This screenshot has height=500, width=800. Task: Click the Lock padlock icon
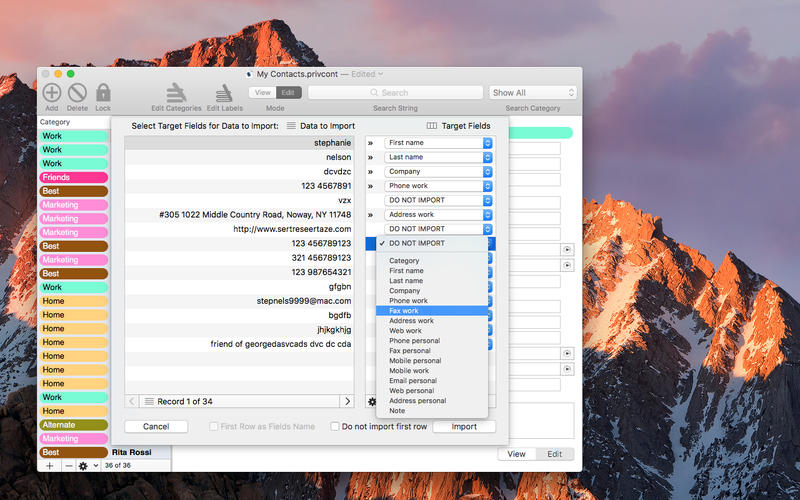click(x=103, y=92)
